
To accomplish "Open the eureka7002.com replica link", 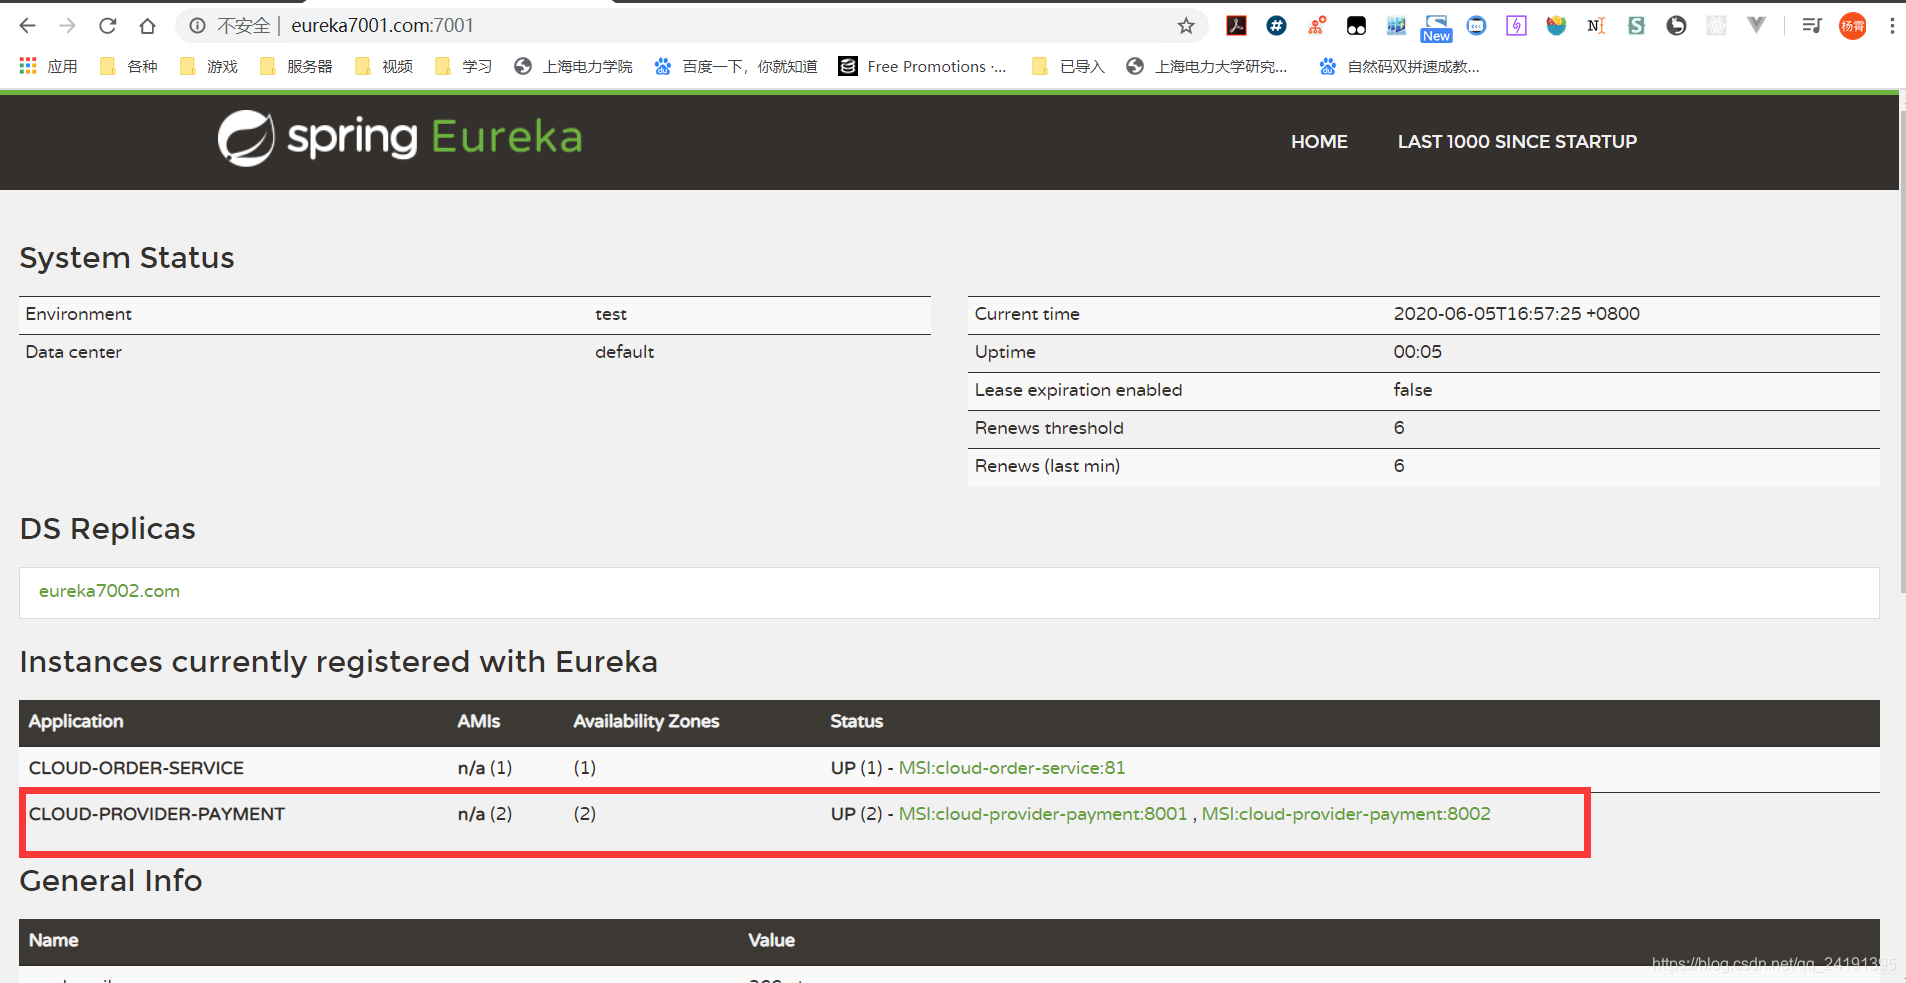I will tap(109, 591).
